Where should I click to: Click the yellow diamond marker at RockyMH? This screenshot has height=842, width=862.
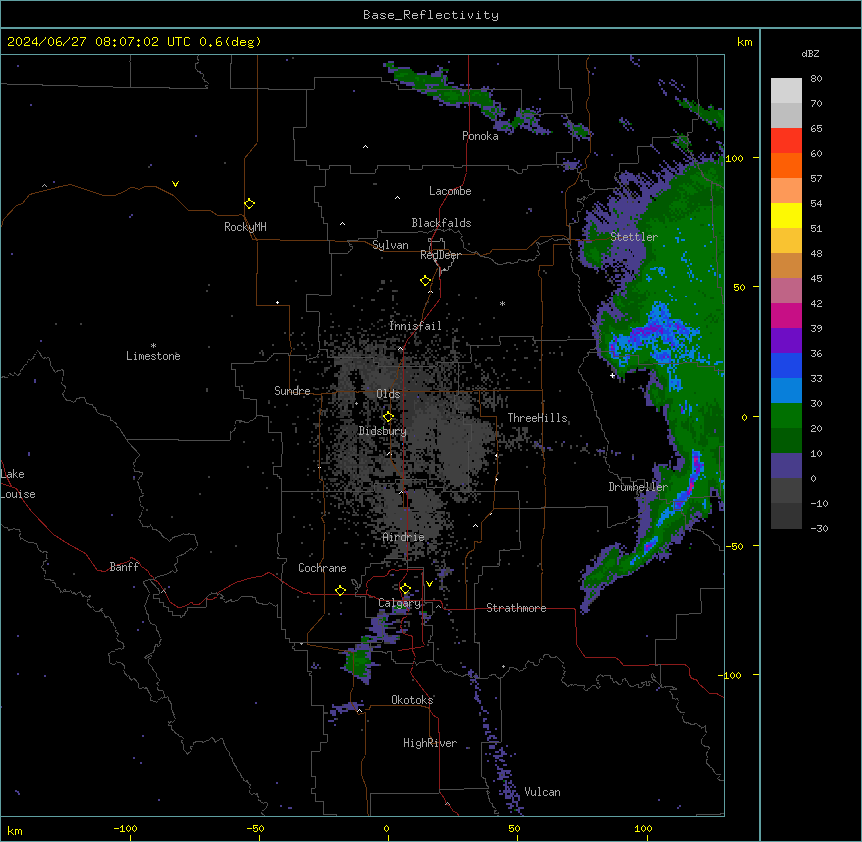[249, 204]
